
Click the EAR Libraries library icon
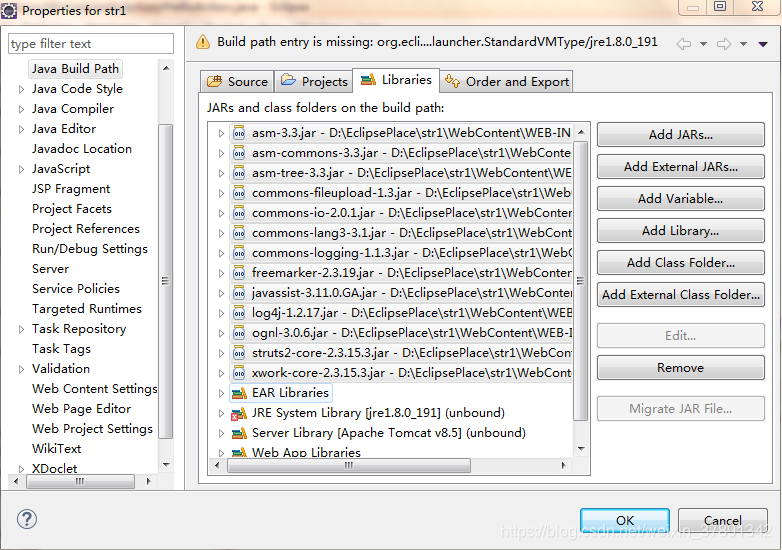click(x=239, y=393)
